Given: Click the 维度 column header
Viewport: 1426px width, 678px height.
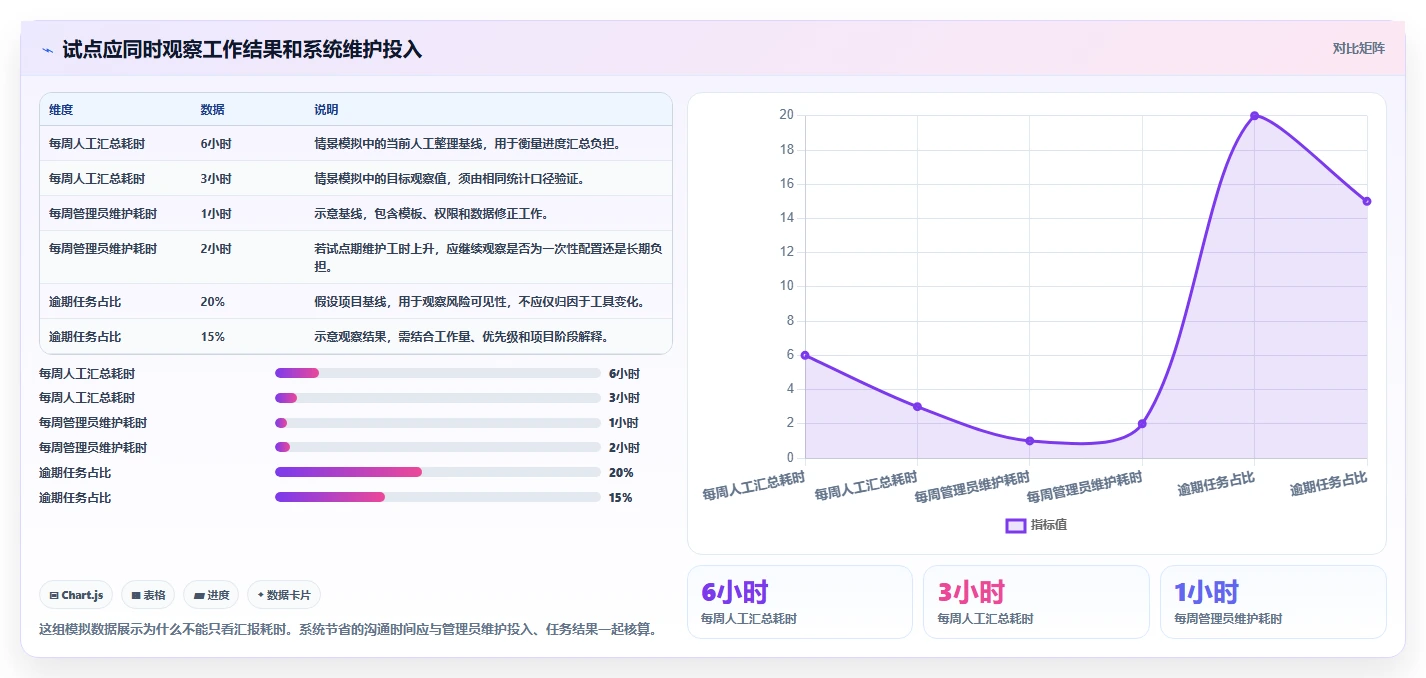Looking at the screenshot, I should 61,110.
